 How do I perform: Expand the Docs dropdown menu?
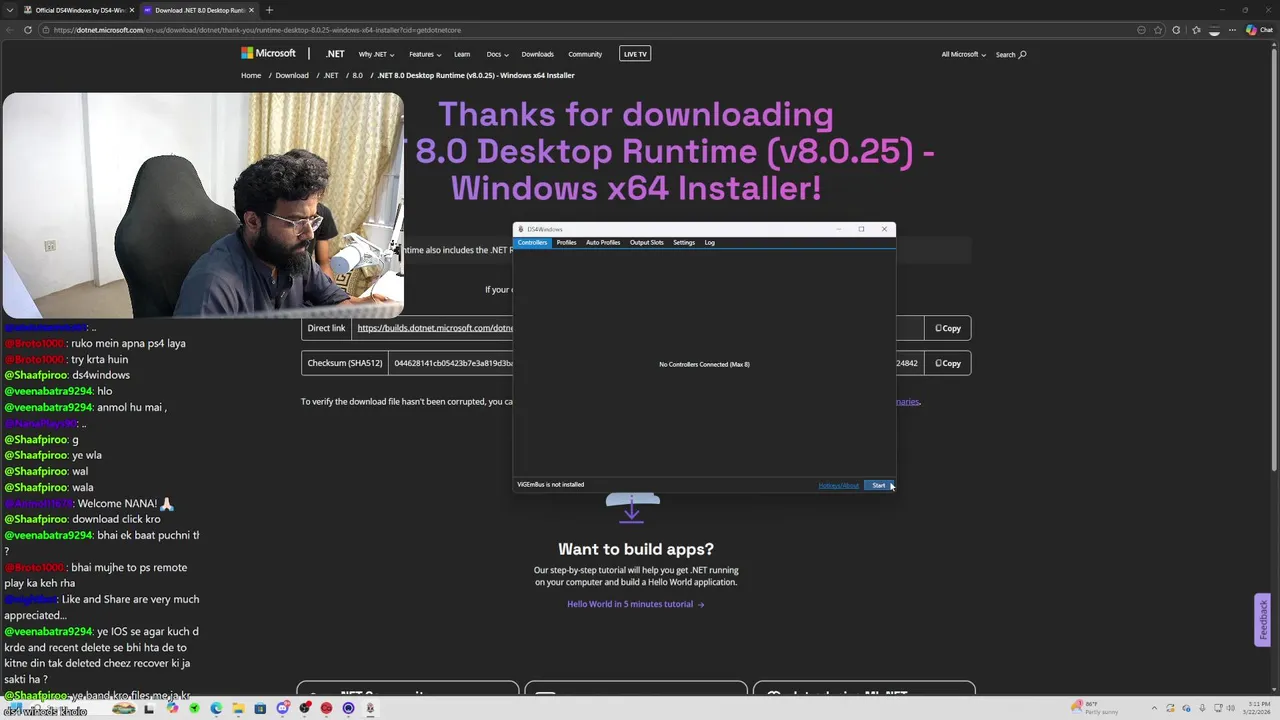(x=497, y=54)
